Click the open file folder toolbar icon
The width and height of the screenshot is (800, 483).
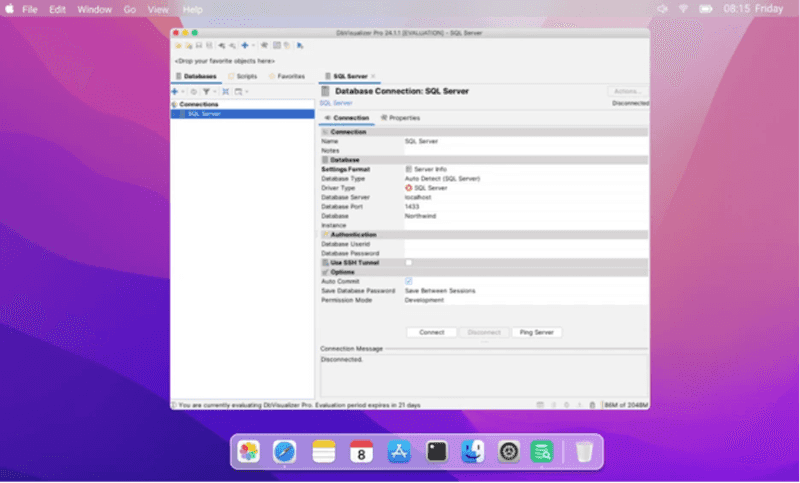[179, 46]
